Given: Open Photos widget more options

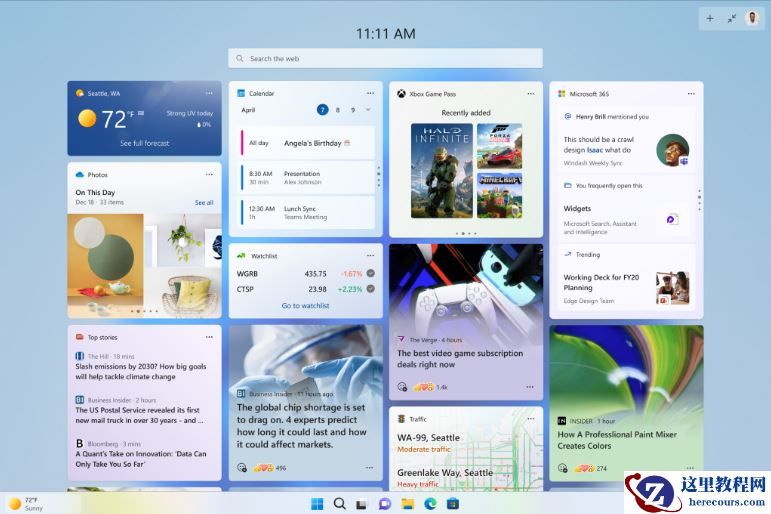Looking at the screenshot, I should point(209,175).
